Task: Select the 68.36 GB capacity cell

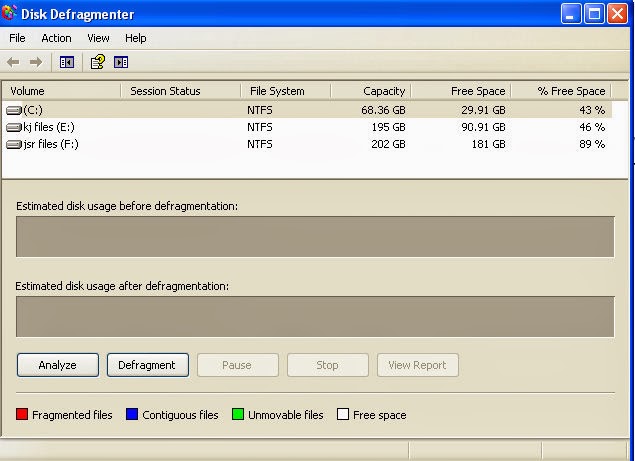Action: pos(383,110)
